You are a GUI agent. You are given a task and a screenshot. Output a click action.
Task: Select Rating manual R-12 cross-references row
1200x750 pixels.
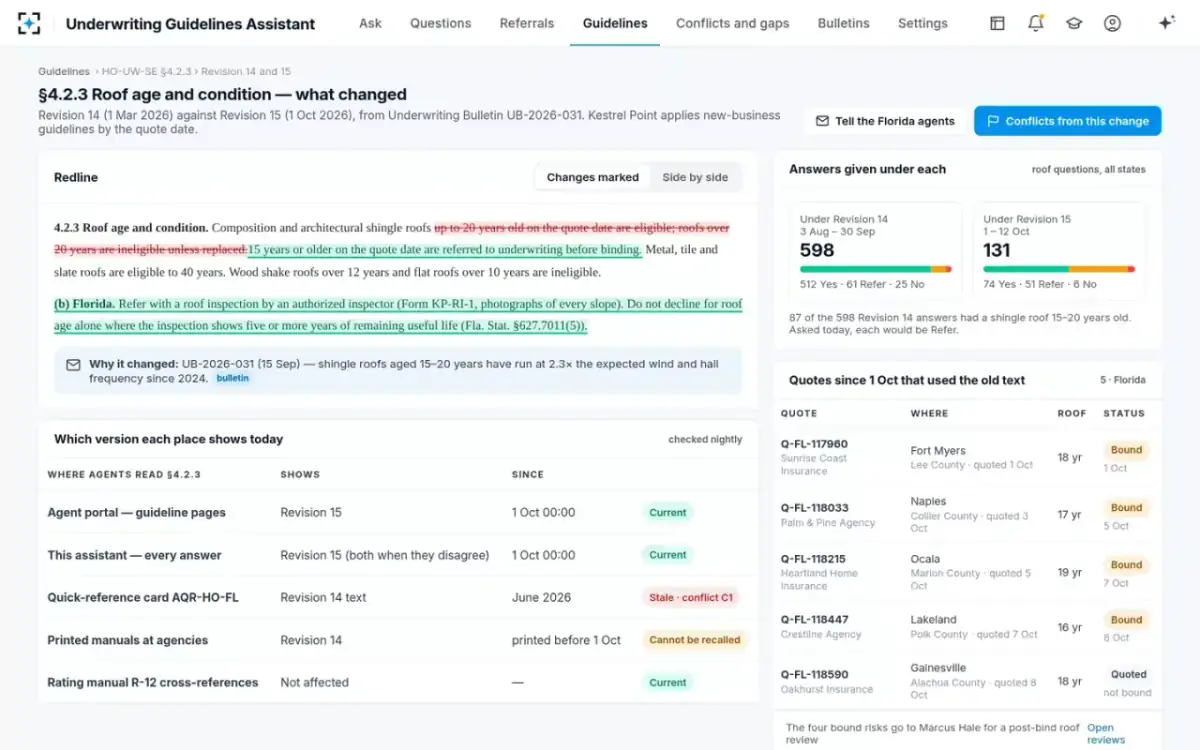[x=398, y=682]
